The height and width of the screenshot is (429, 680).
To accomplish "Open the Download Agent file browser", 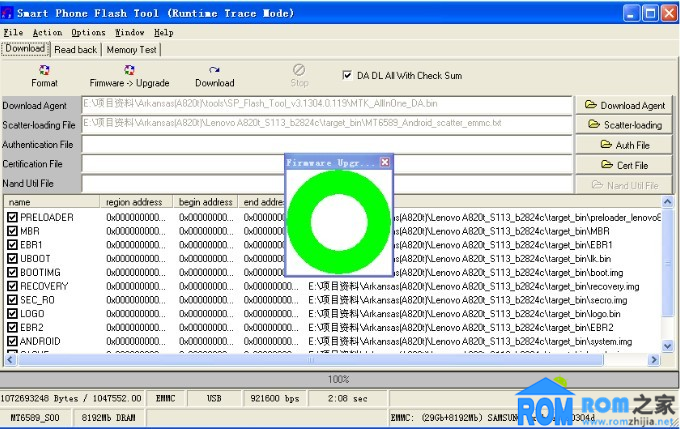I will [625, 105].
